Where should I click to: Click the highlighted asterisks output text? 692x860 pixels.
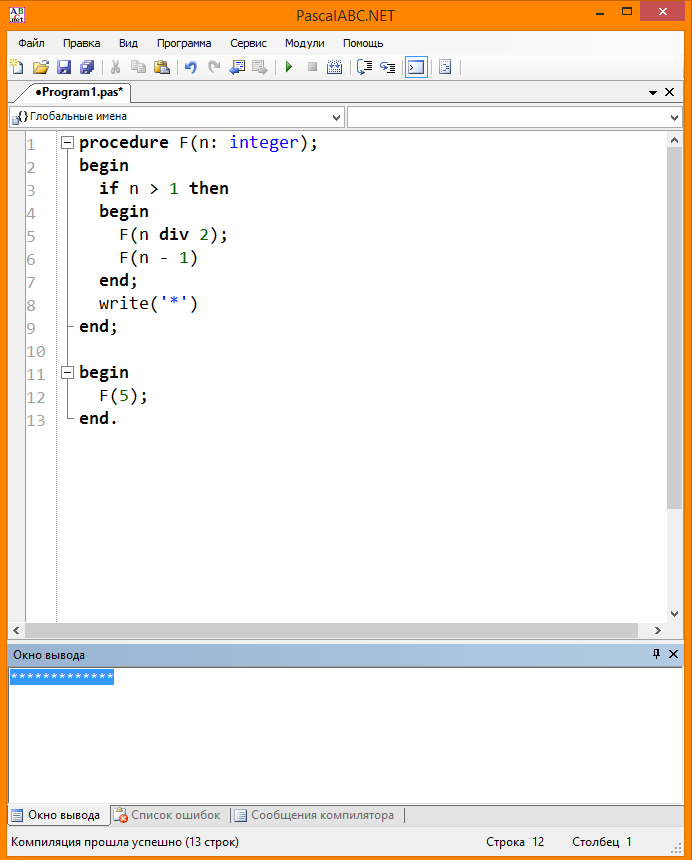62,677
